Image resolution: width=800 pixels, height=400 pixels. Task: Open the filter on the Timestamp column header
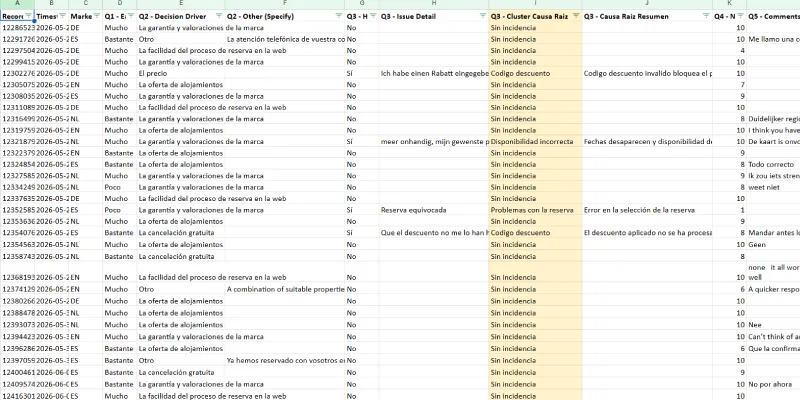tap(63, 16)
